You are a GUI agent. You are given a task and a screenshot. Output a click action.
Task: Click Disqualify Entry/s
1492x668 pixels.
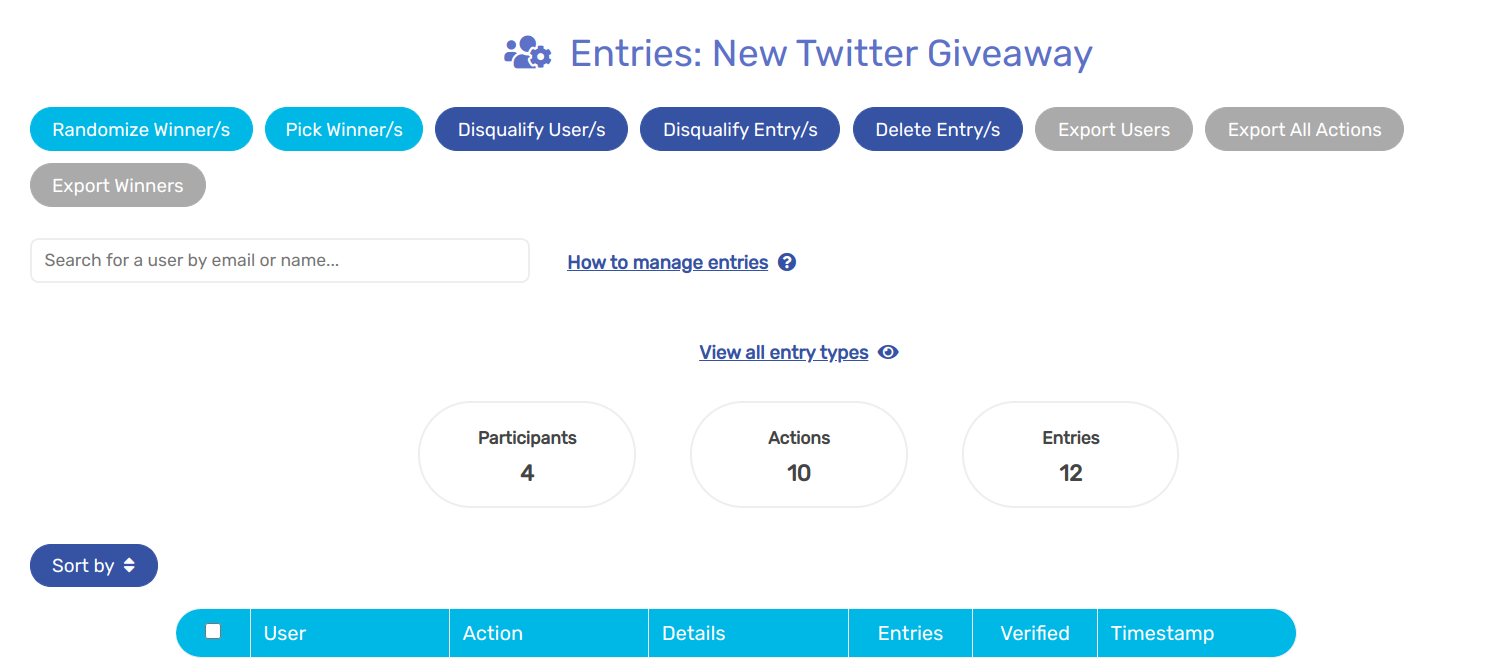pyautogui.click(x=739, y=129)
